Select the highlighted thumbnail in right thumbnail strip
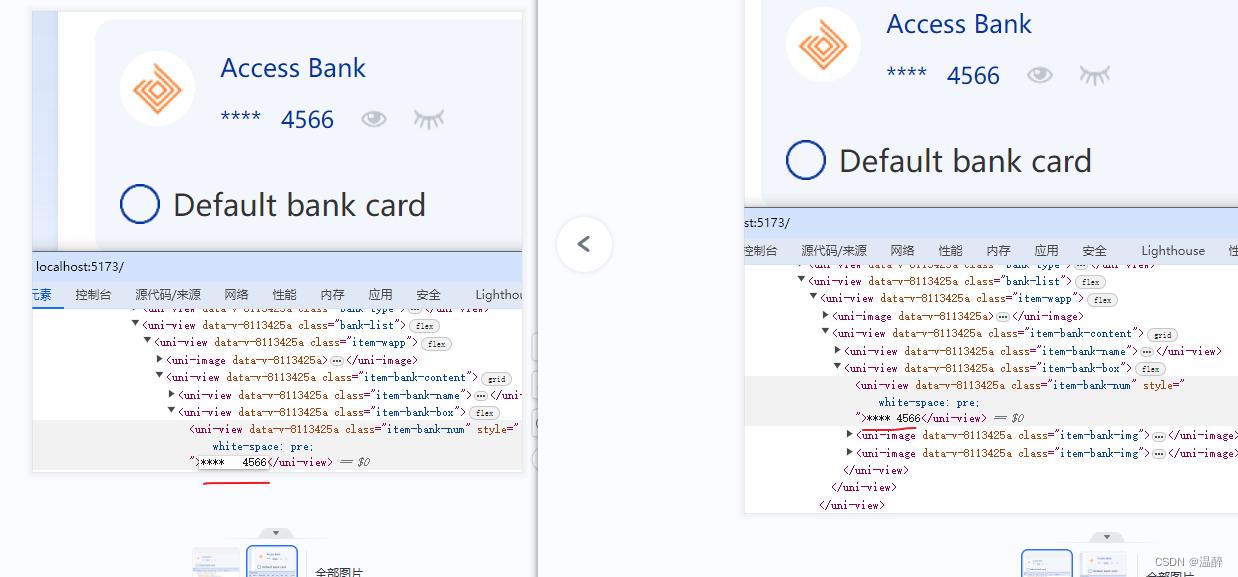 (1047, 563)
